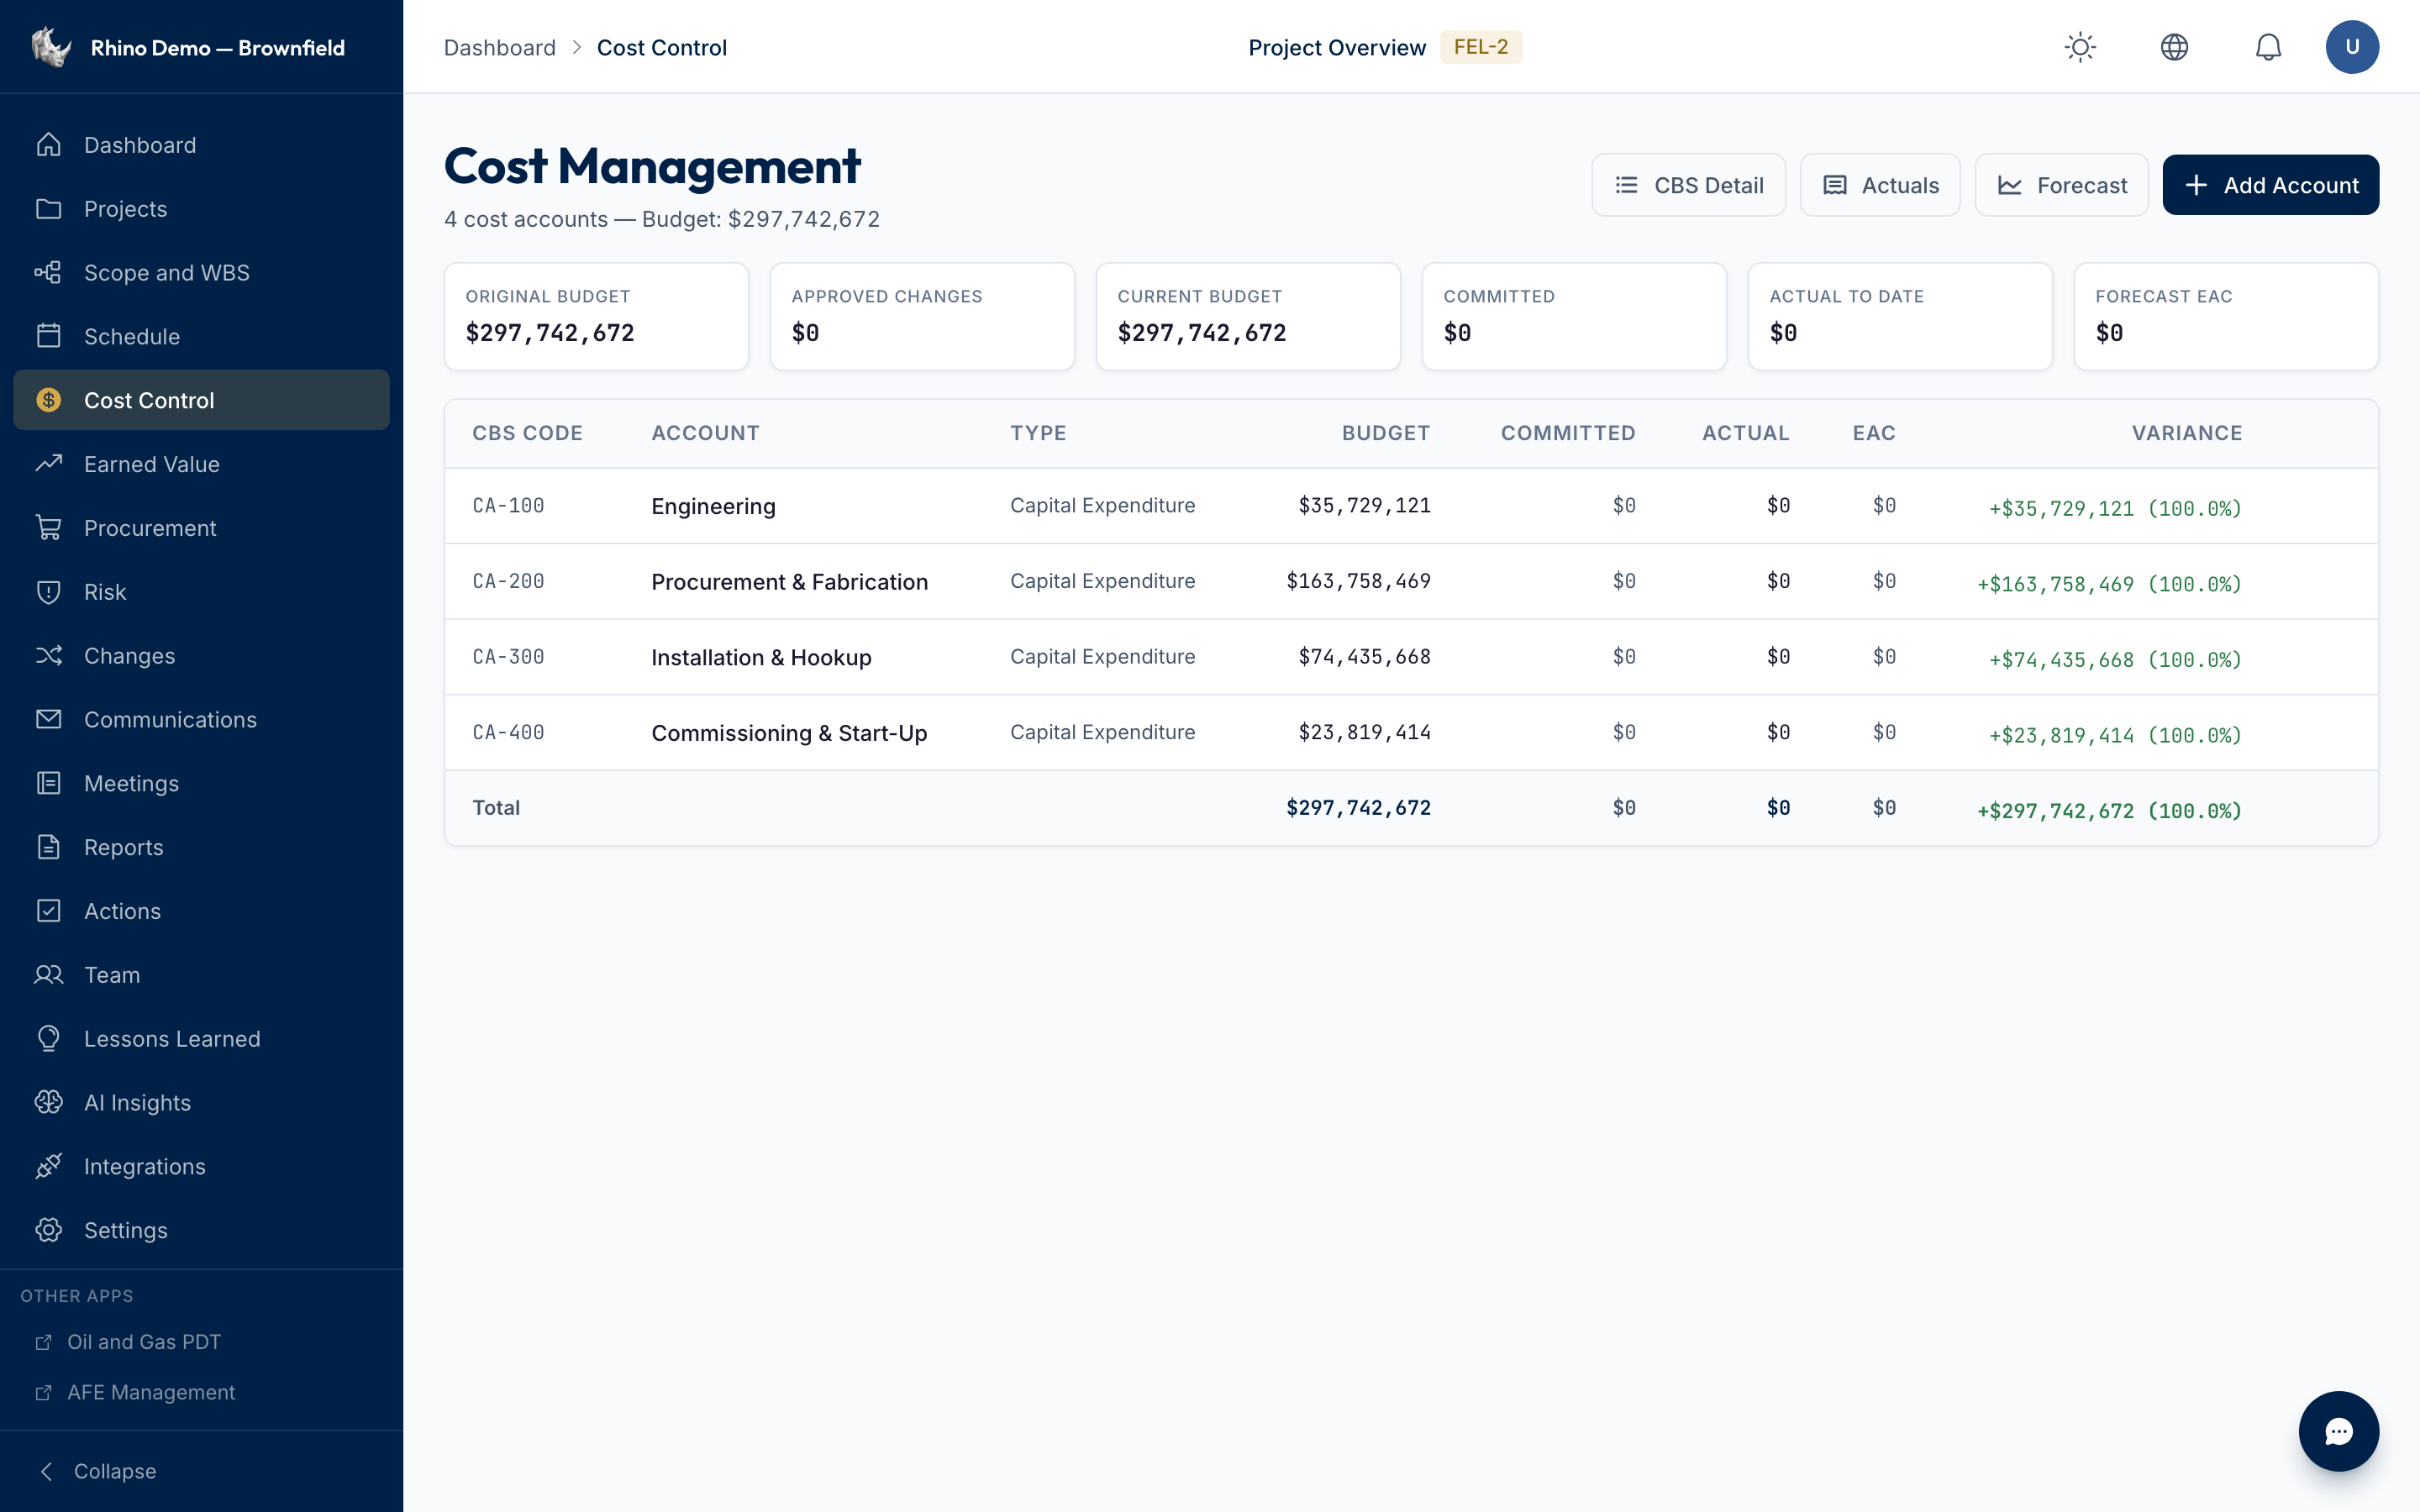Open the Engineering account row
Viewport: 2420px width, 1512px height.
[x=1411, y=506]
